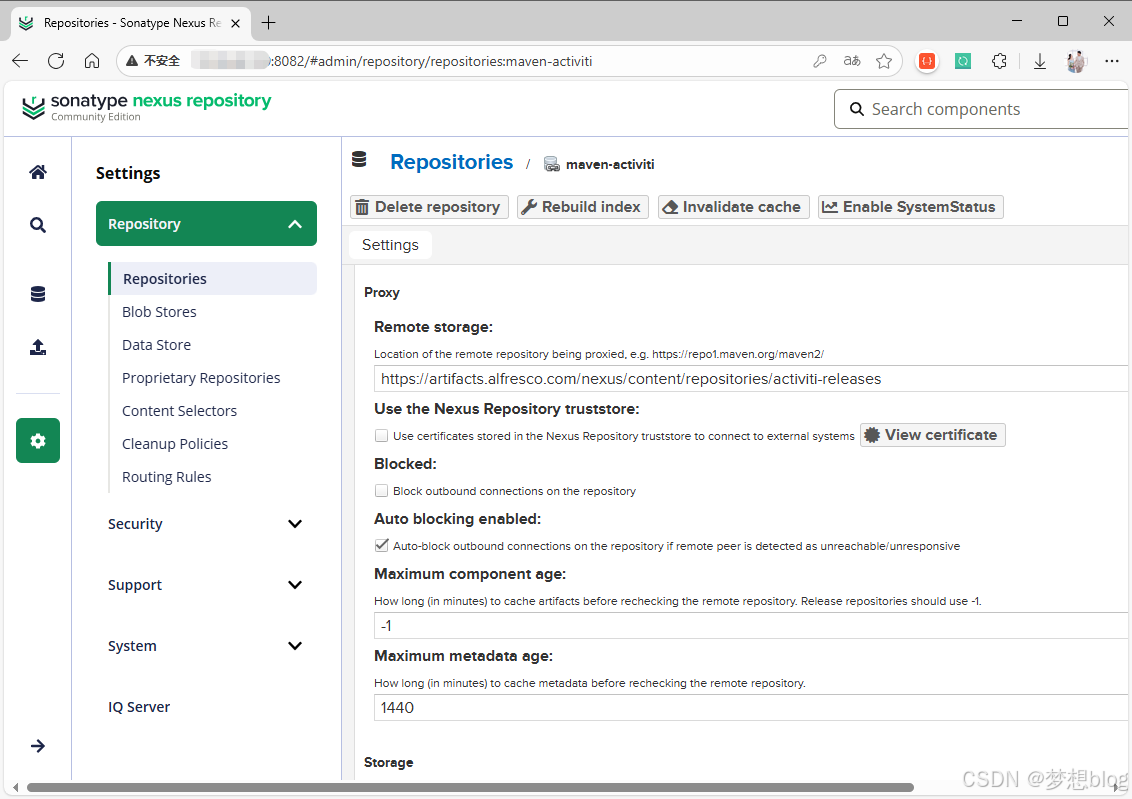The width and height of the screenshot is (1132, 799).
Task: Open the browser home page icon
Action: click(x=92, y=61)
